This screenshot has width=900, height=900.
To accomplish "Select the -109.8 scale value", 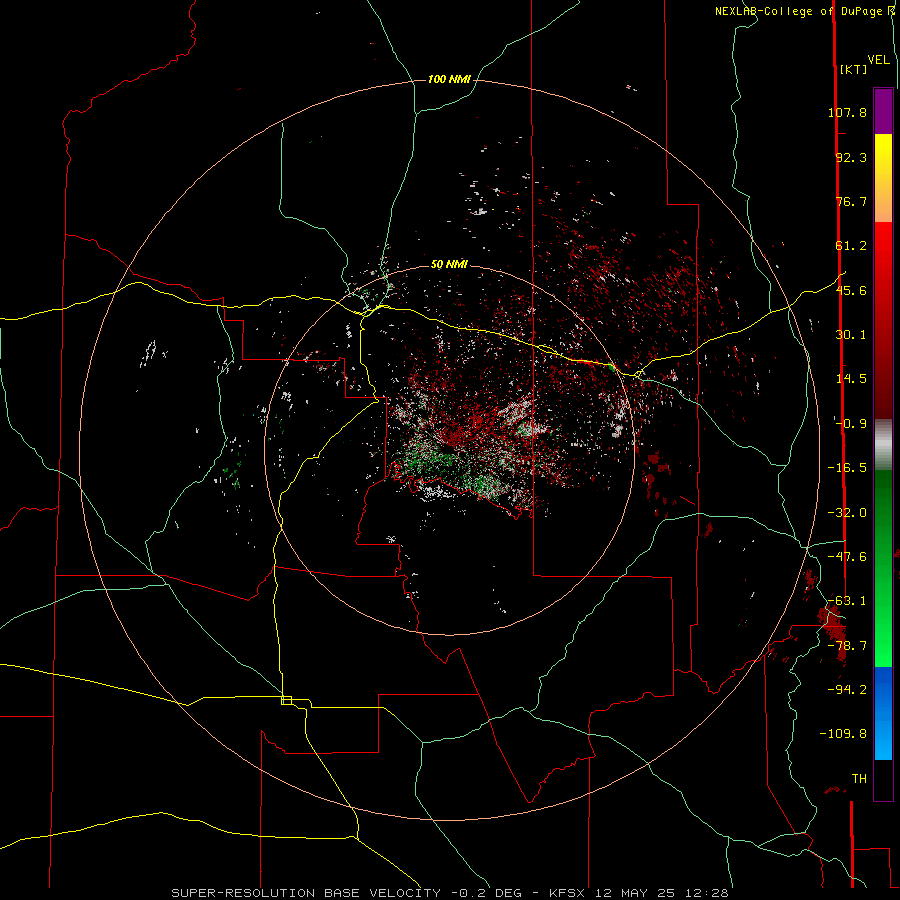I will (x=843, y=735).
